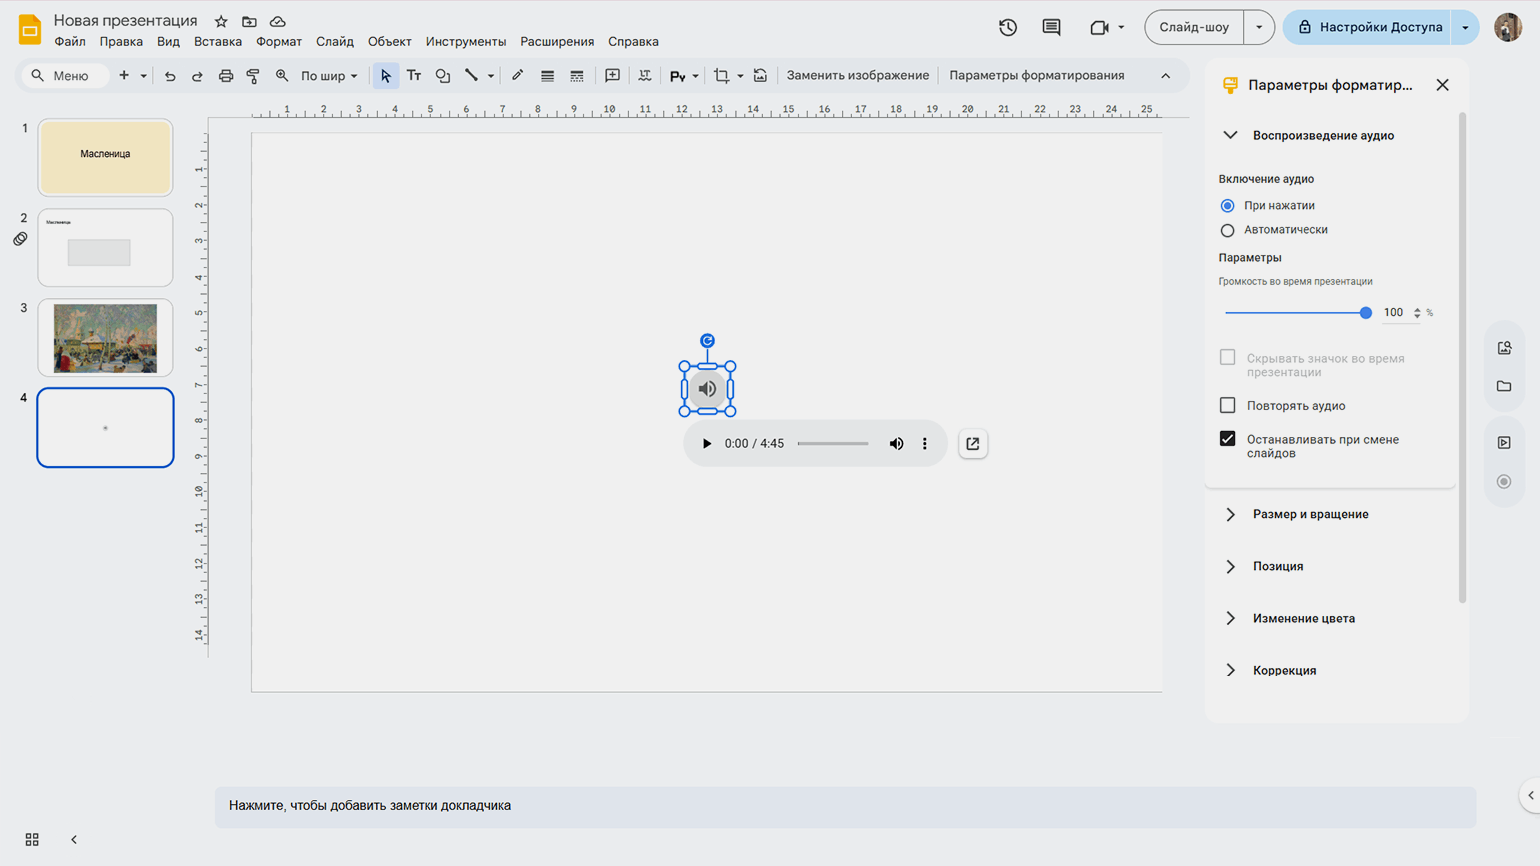Open the zoom 'По шир' dropdown
The width and height of the screenshot is (1540, 866).
[x=329, y=76]
